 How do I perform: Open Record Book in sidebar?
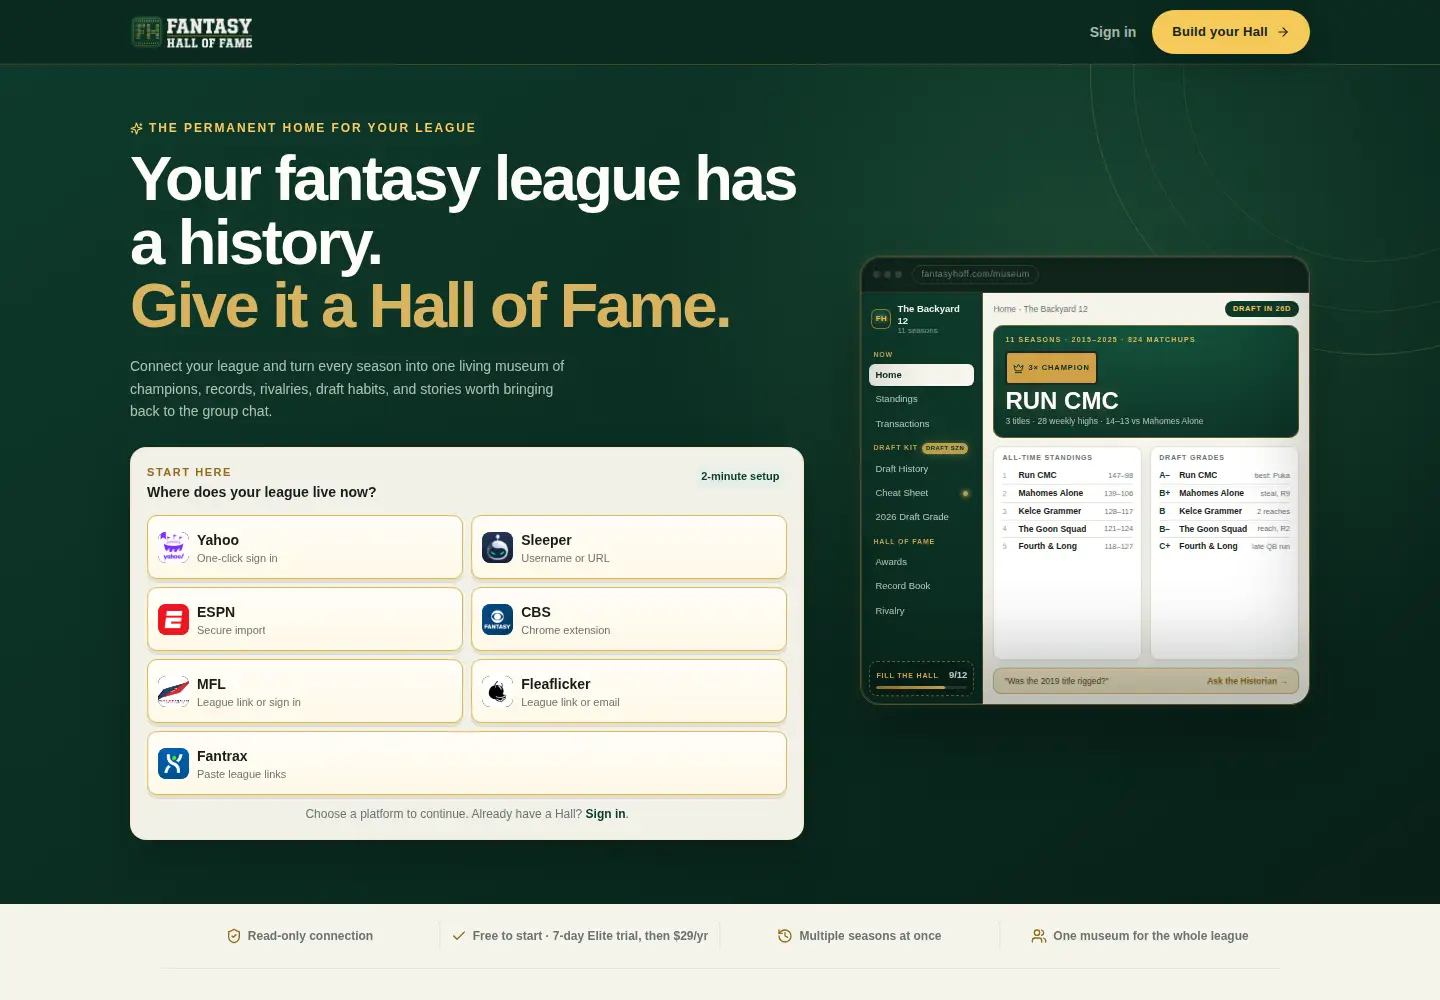(x=921, y=586)
